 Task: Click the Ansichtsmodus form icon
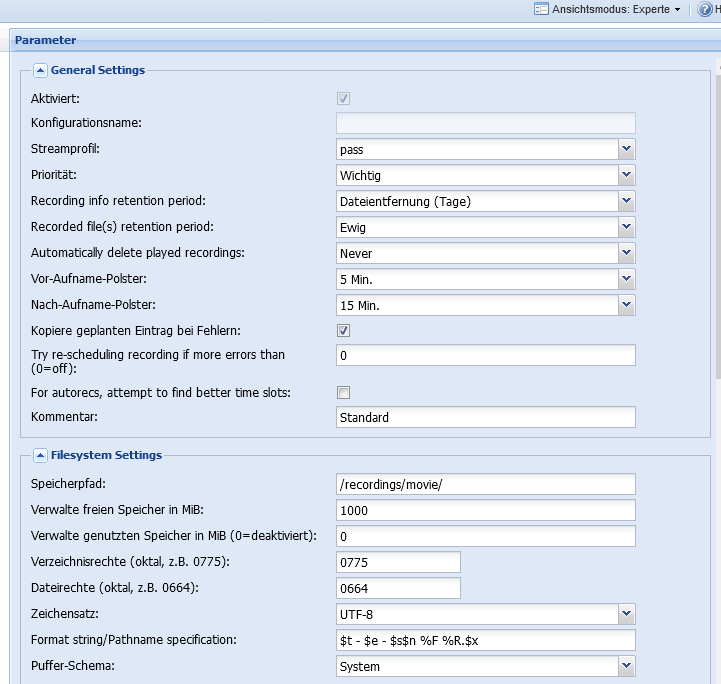click(541, 9)
